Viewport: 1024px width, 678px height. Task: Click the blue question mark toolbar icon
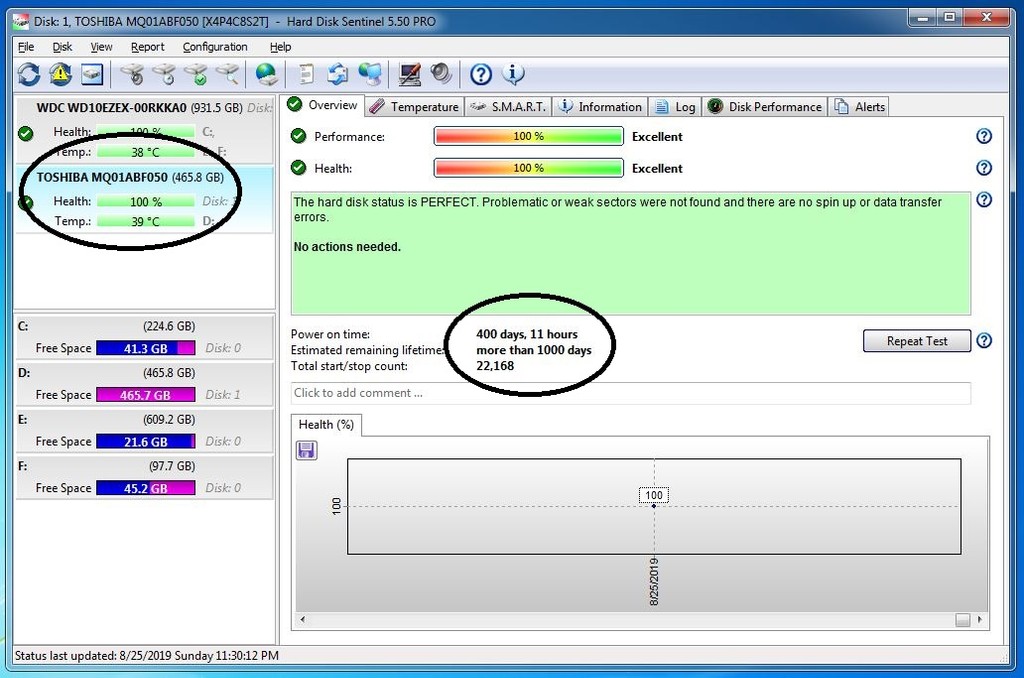pos(481,74)
